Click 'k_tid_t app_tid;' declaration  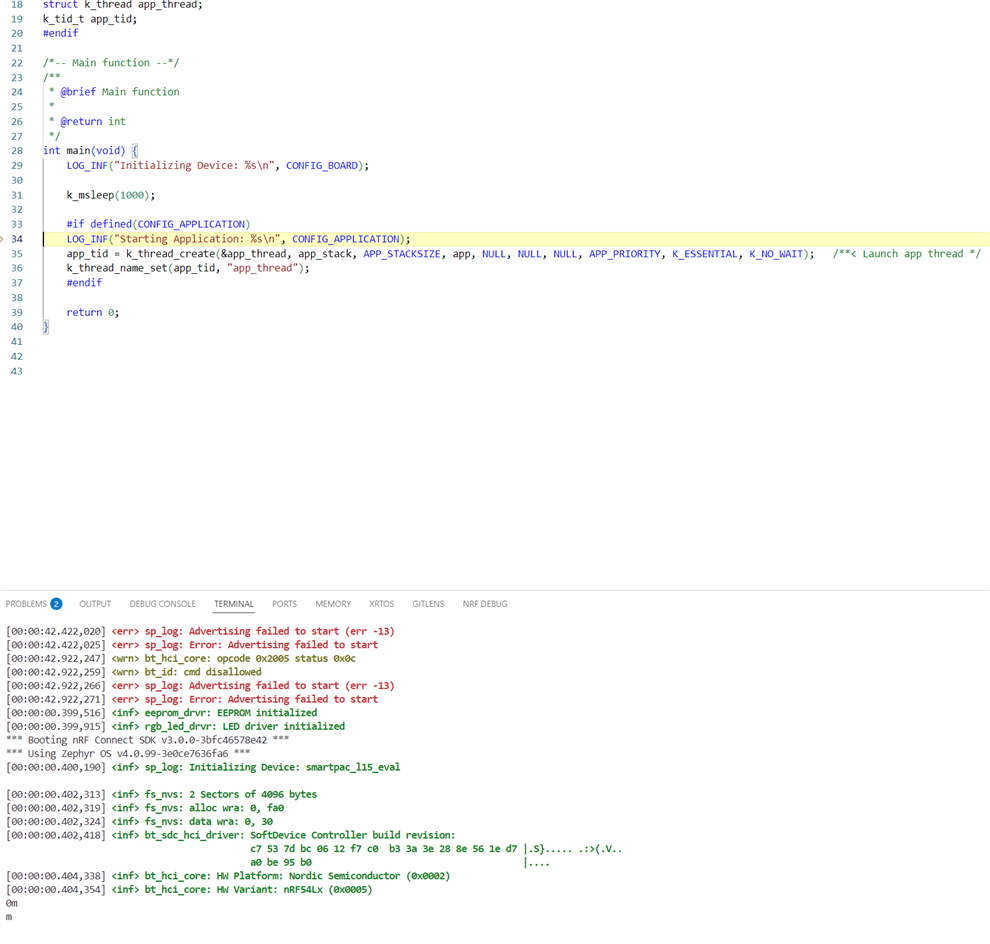pos(90,19)
